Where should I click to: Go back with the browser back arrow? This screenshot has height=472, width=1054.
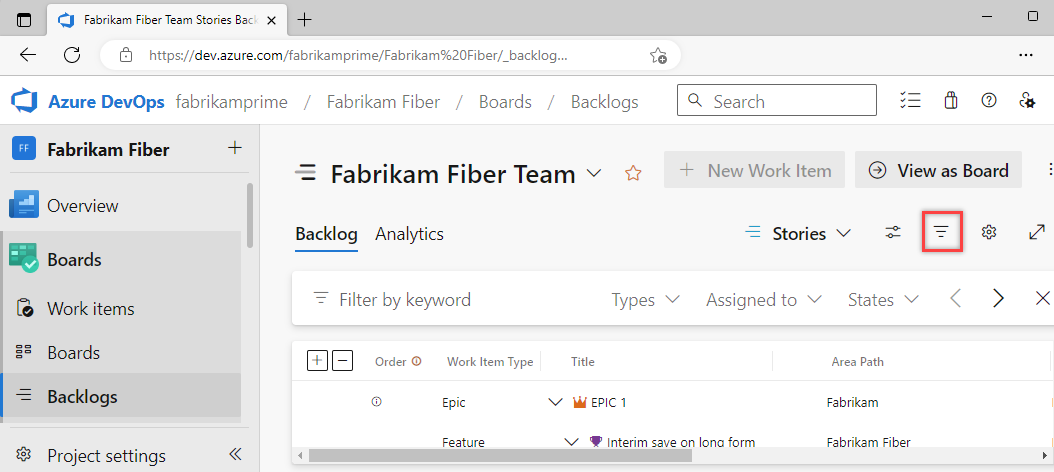coord(28,55)
